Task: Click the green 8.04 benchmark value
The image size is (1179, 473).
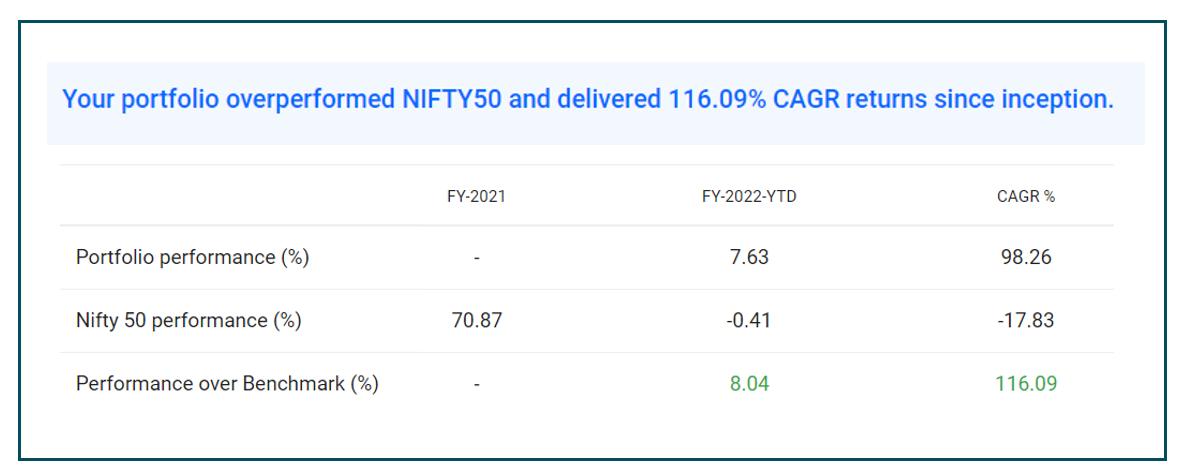Action: pyautogui.click(x=750, y=384)
